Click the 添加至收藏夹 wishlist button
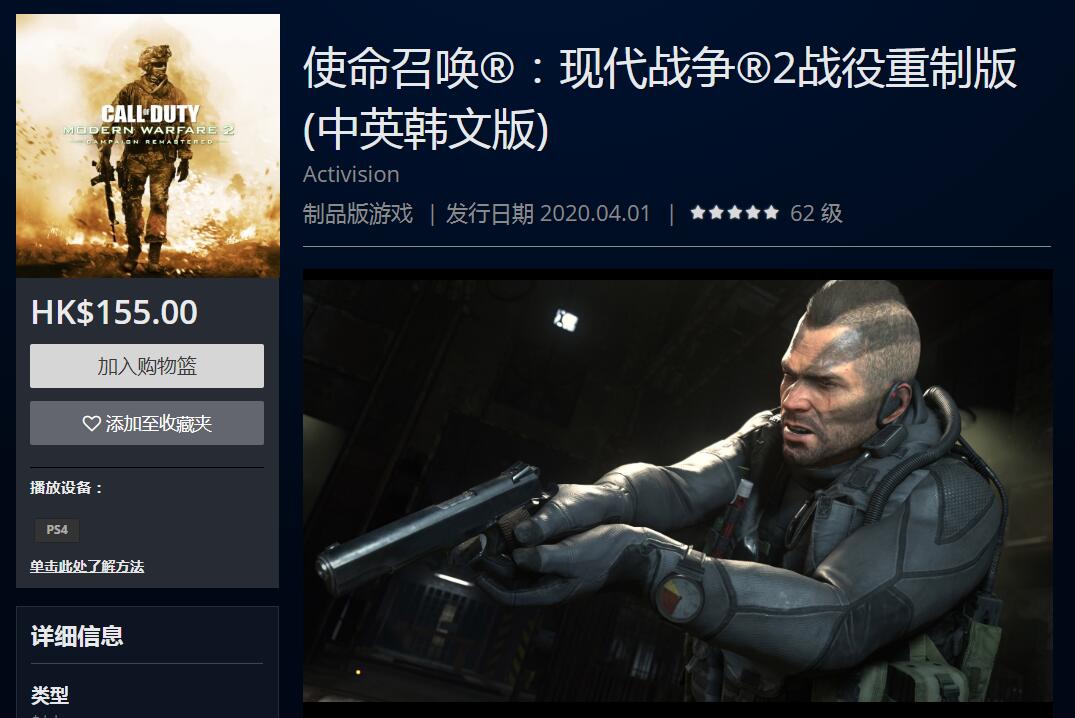1075x718 pixels. (147, 423)
